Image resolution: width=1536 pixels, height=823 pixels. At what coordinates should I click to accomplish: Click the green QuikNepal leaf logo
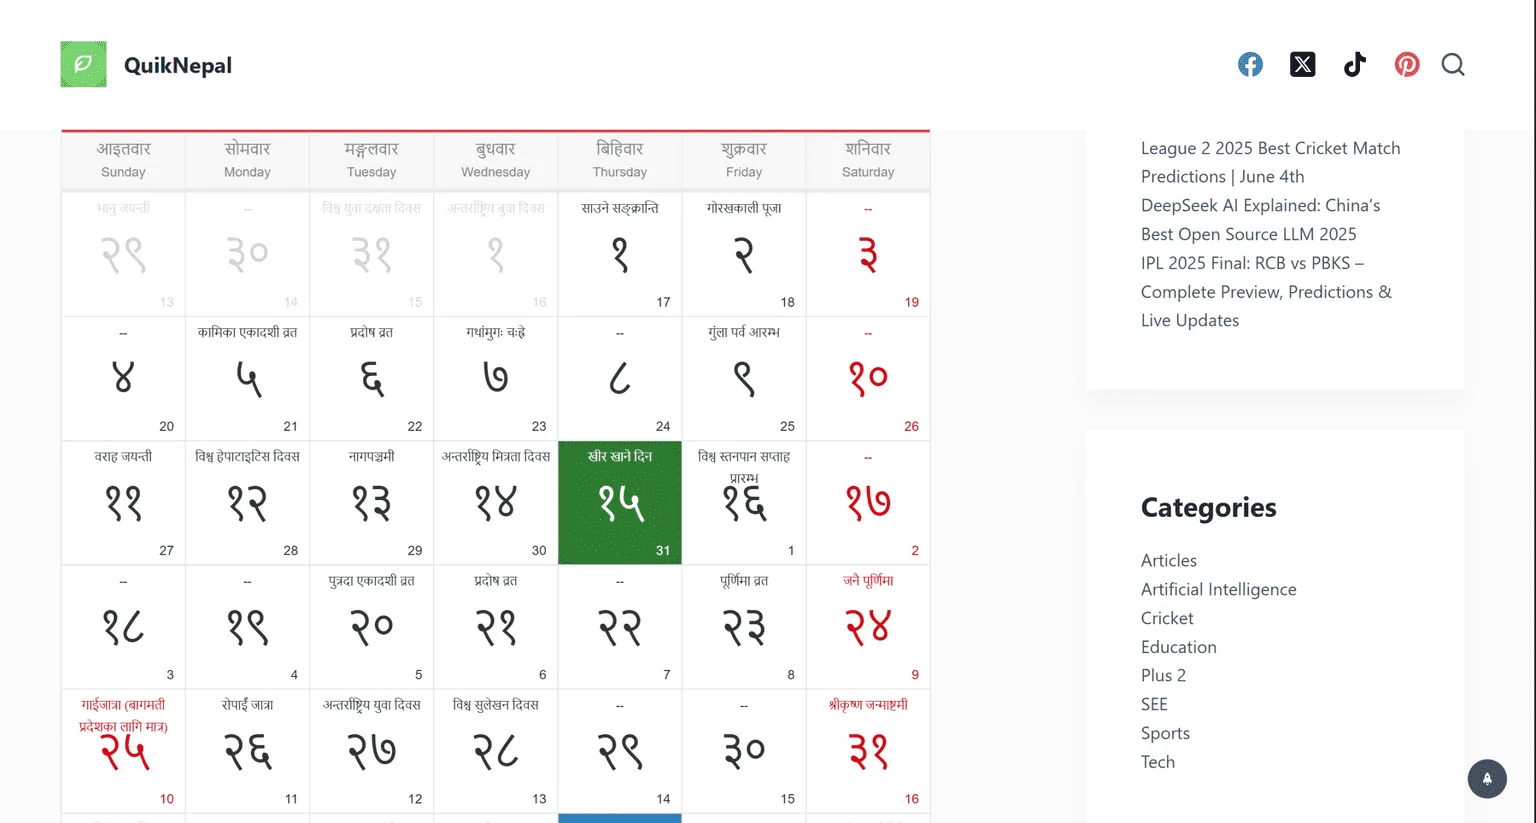pyautogui.click(x=83, y=64)
